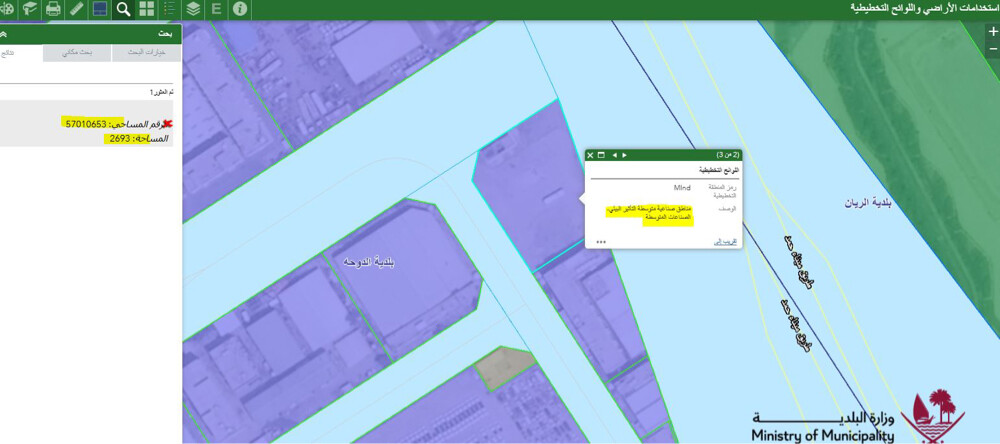The image size is (1000, 444).
Task: Open the popup's three-dots actions menu
Action: pyautogui.click(x=601, y=242)
